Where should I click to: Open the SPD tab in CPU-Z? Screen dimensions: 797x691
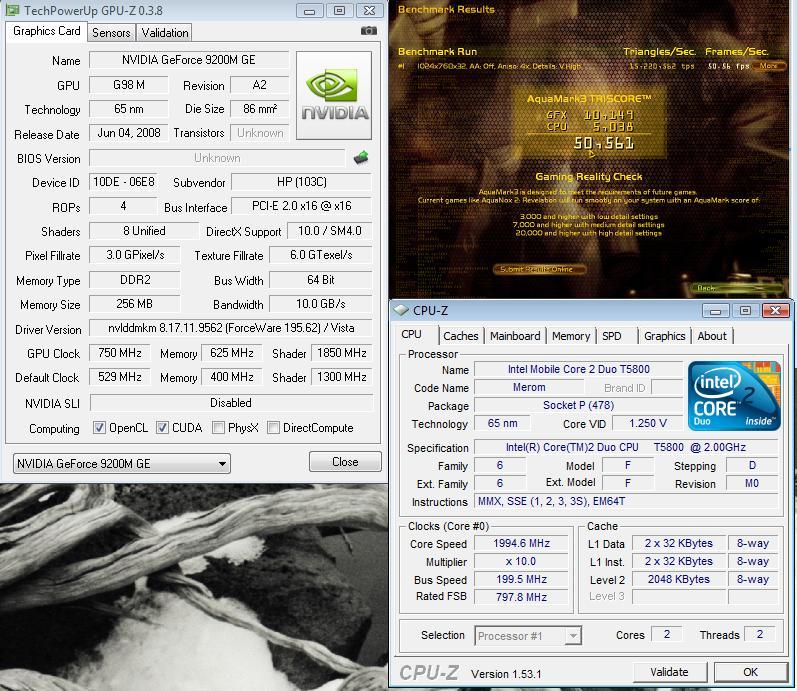[x=611, y=336]
